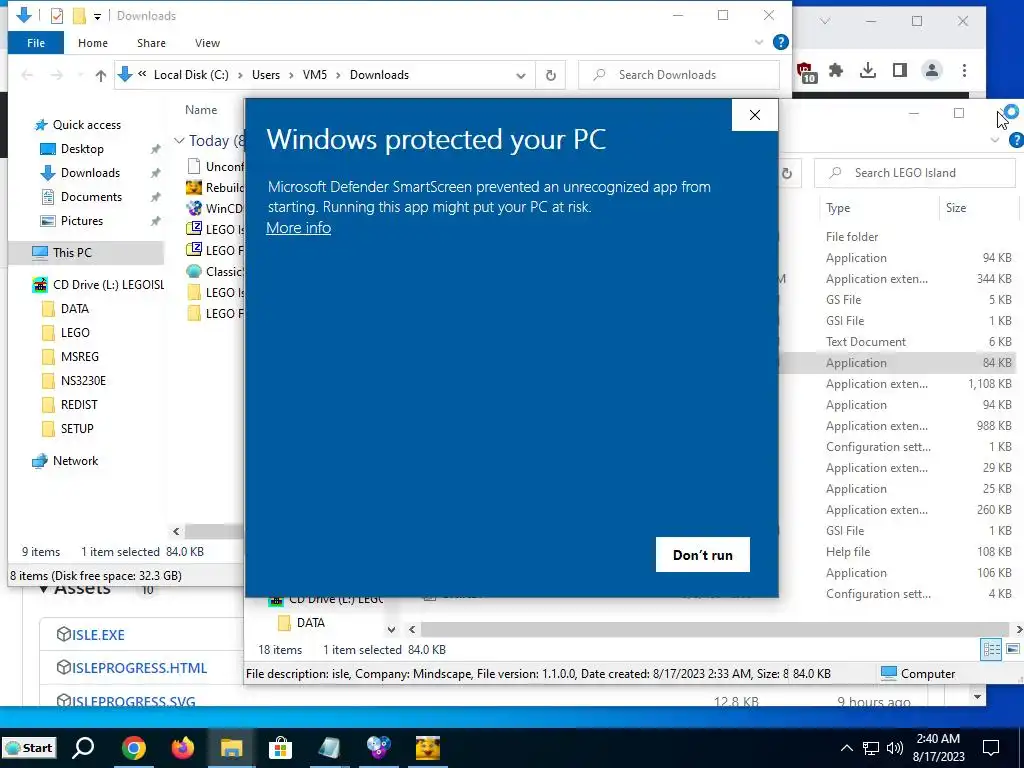
Task: Open Firefox from the taskbar
Action: click(183, 748)
